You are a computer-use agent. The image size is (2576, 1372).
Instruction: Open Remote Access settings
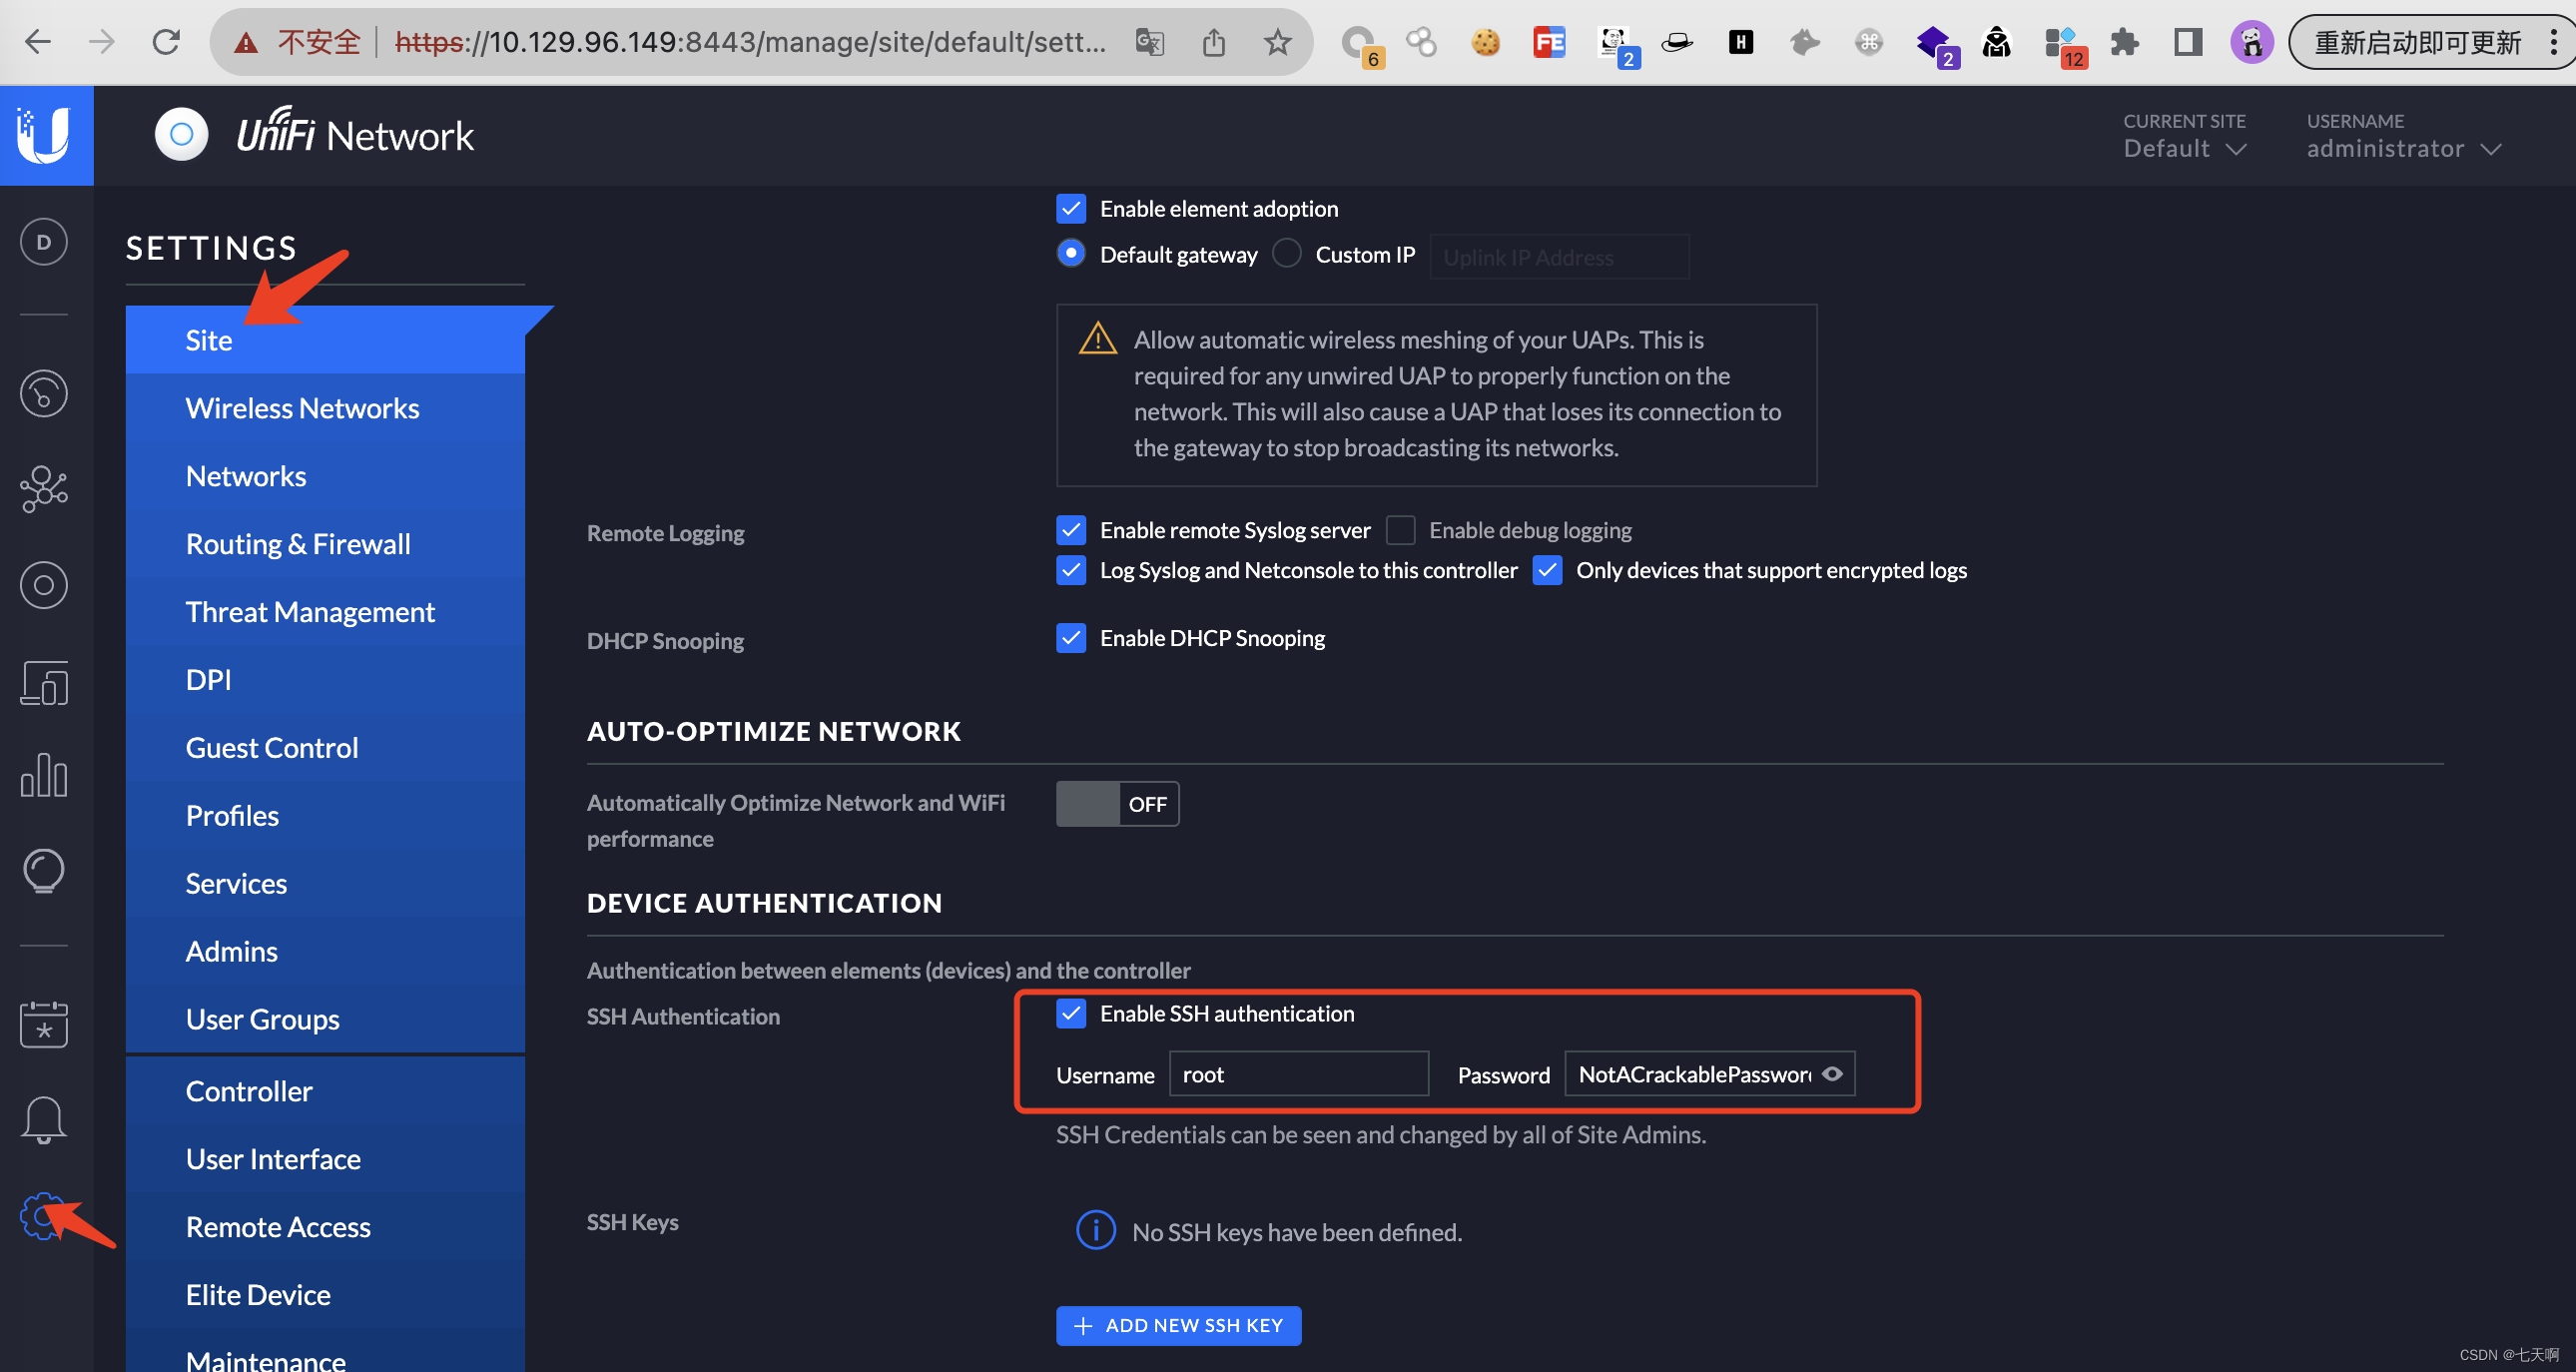(325, 1227)
